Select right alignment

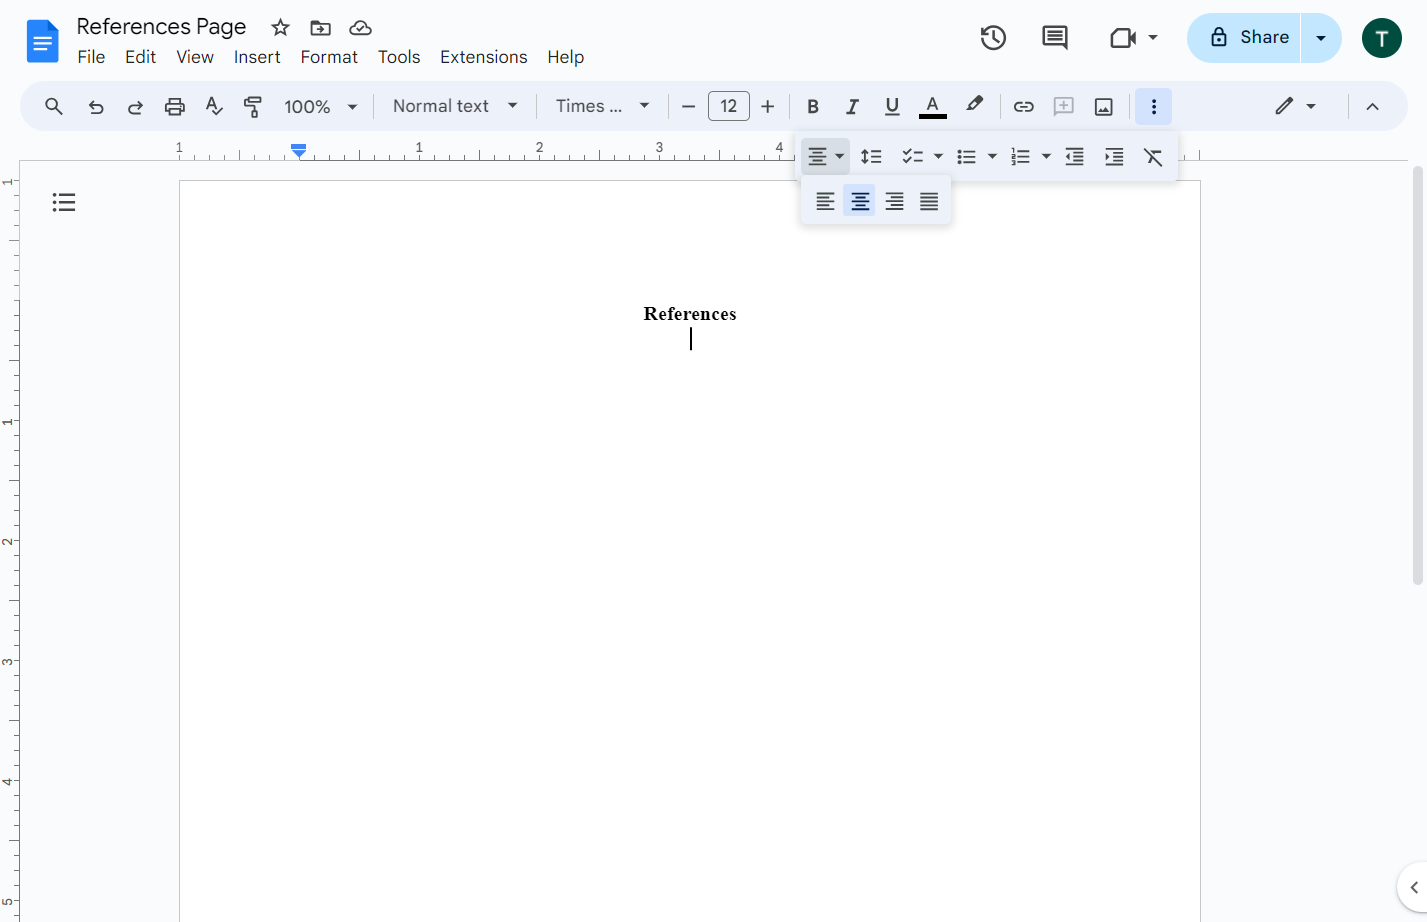point(895,201)
